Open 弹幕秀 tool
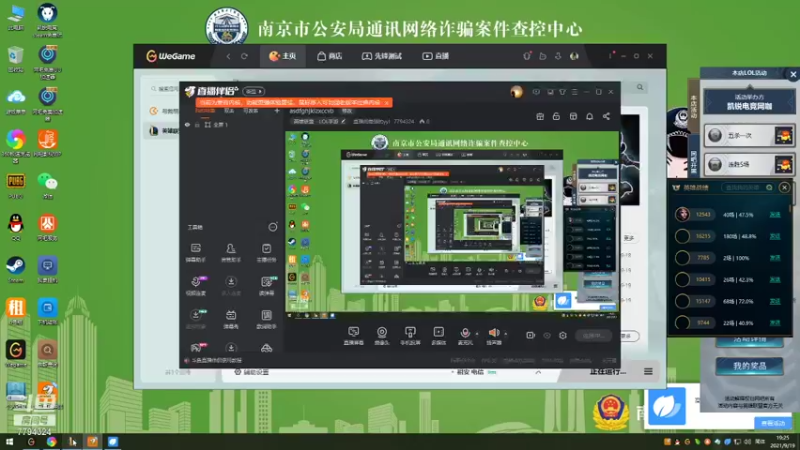 (231, 319)
